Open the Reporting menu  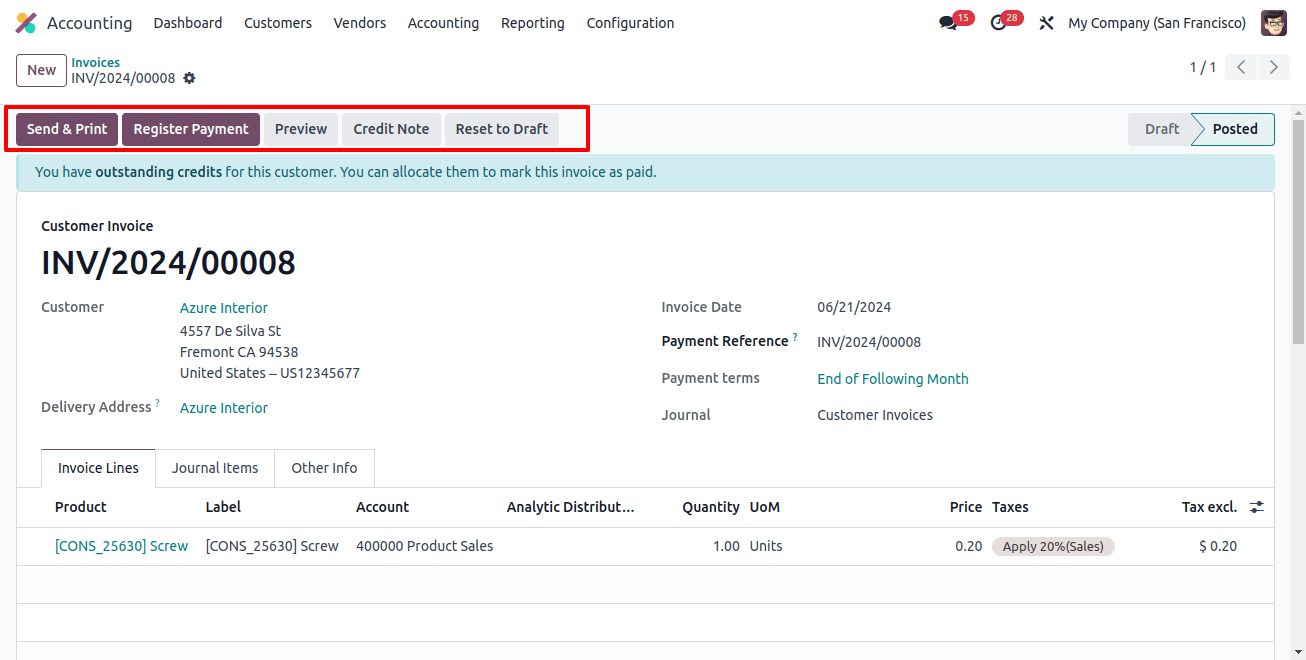click(x=533, y=23)
